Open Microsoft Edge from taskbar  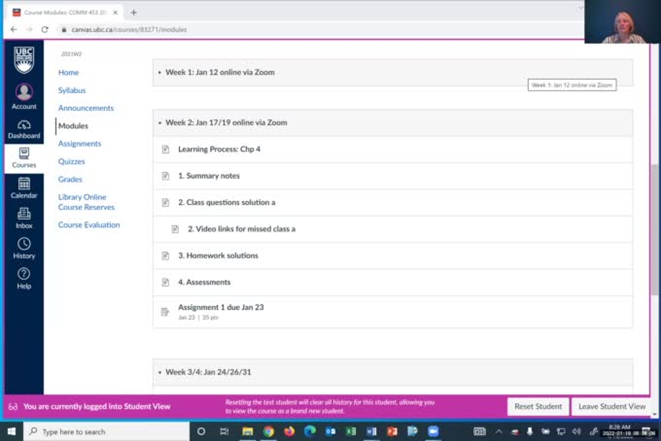tap(310, 431)
